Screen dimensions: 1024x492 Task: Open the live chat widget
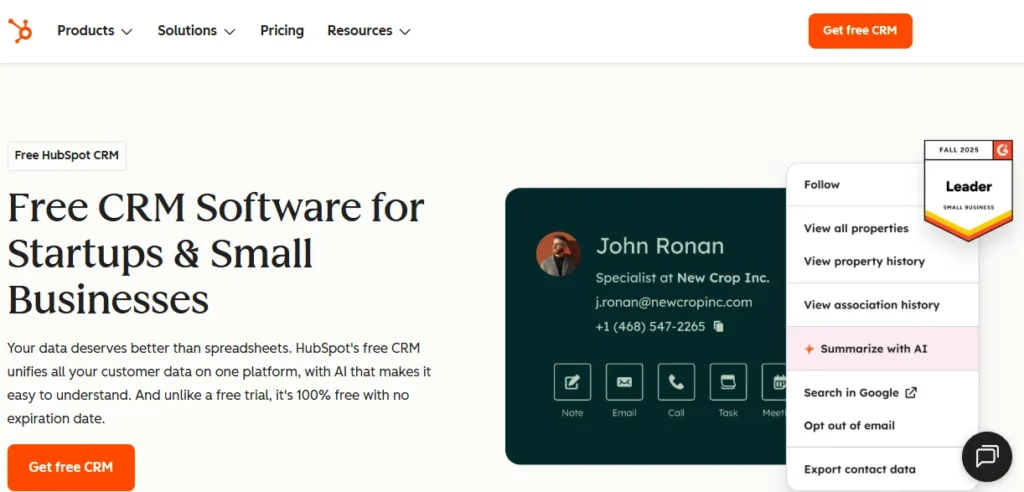click(x=986, y=457)
